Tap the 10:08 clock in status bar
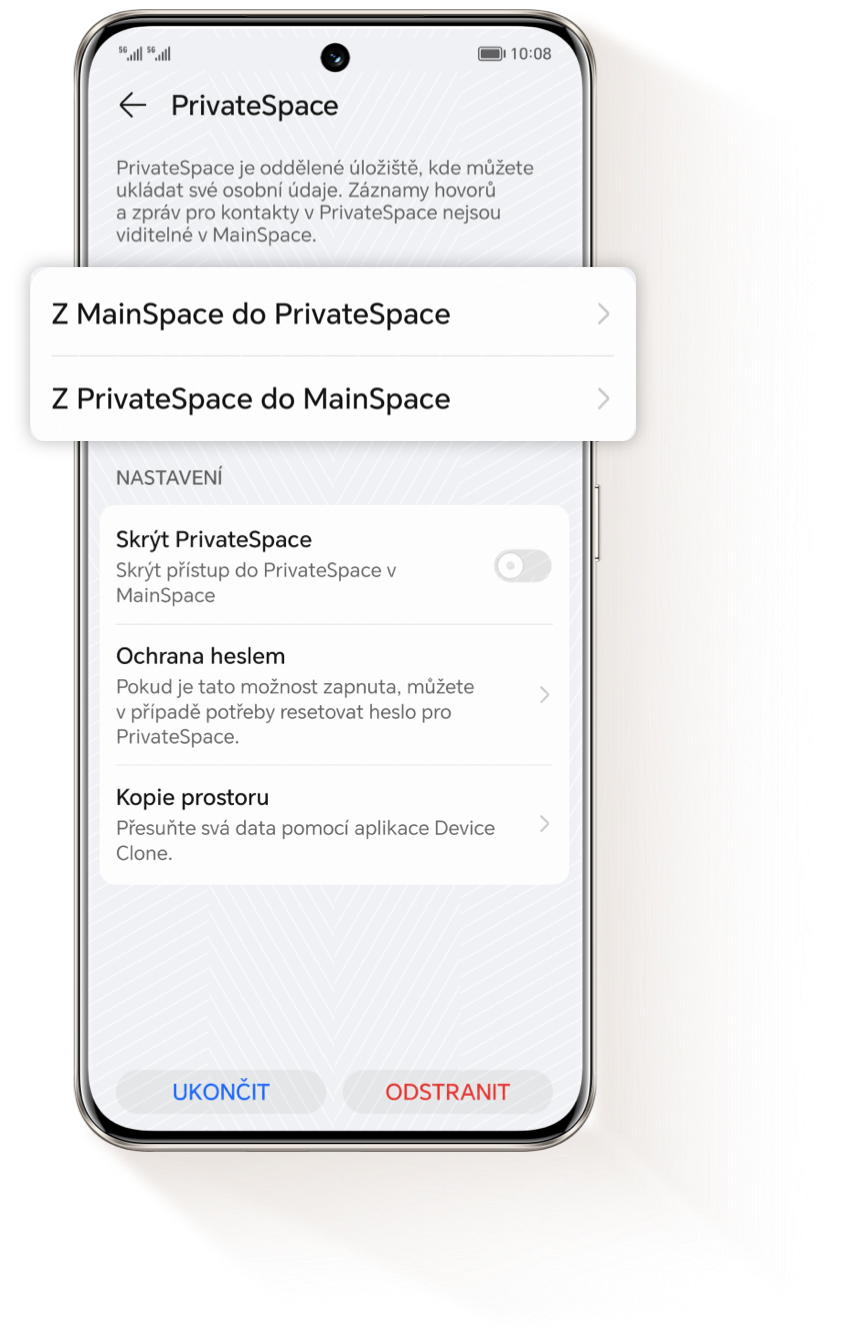The image size is (846, 1338). pyautogui.click(x=531, y=54)
